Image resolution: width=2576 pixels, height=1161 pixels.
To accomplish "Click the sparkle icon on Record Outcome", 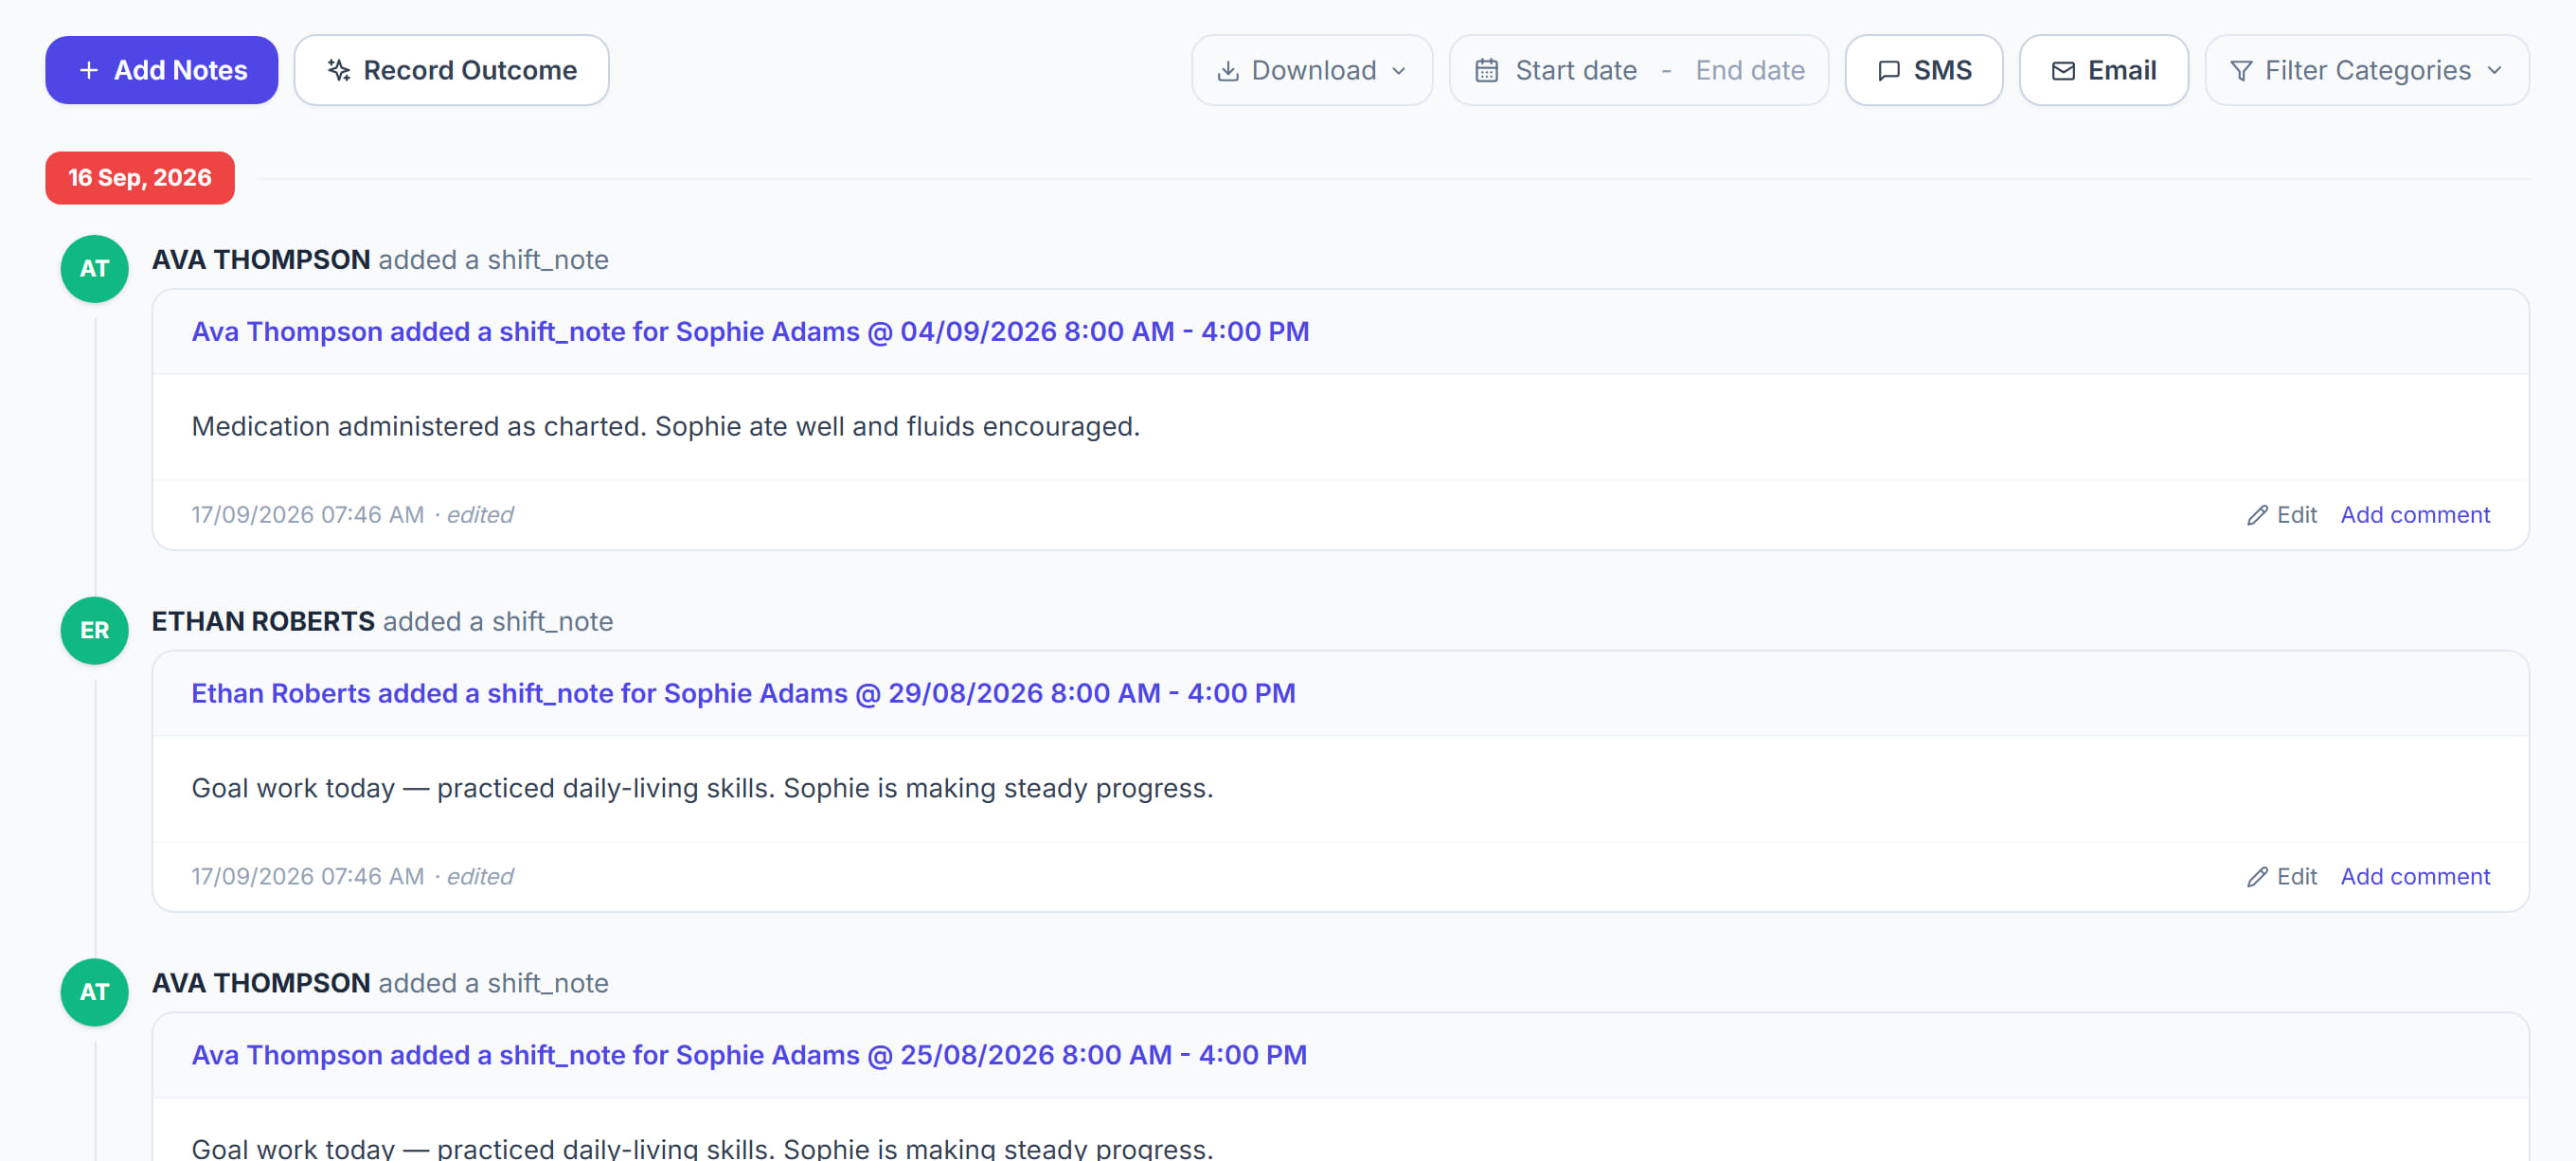I will [339, 70].
